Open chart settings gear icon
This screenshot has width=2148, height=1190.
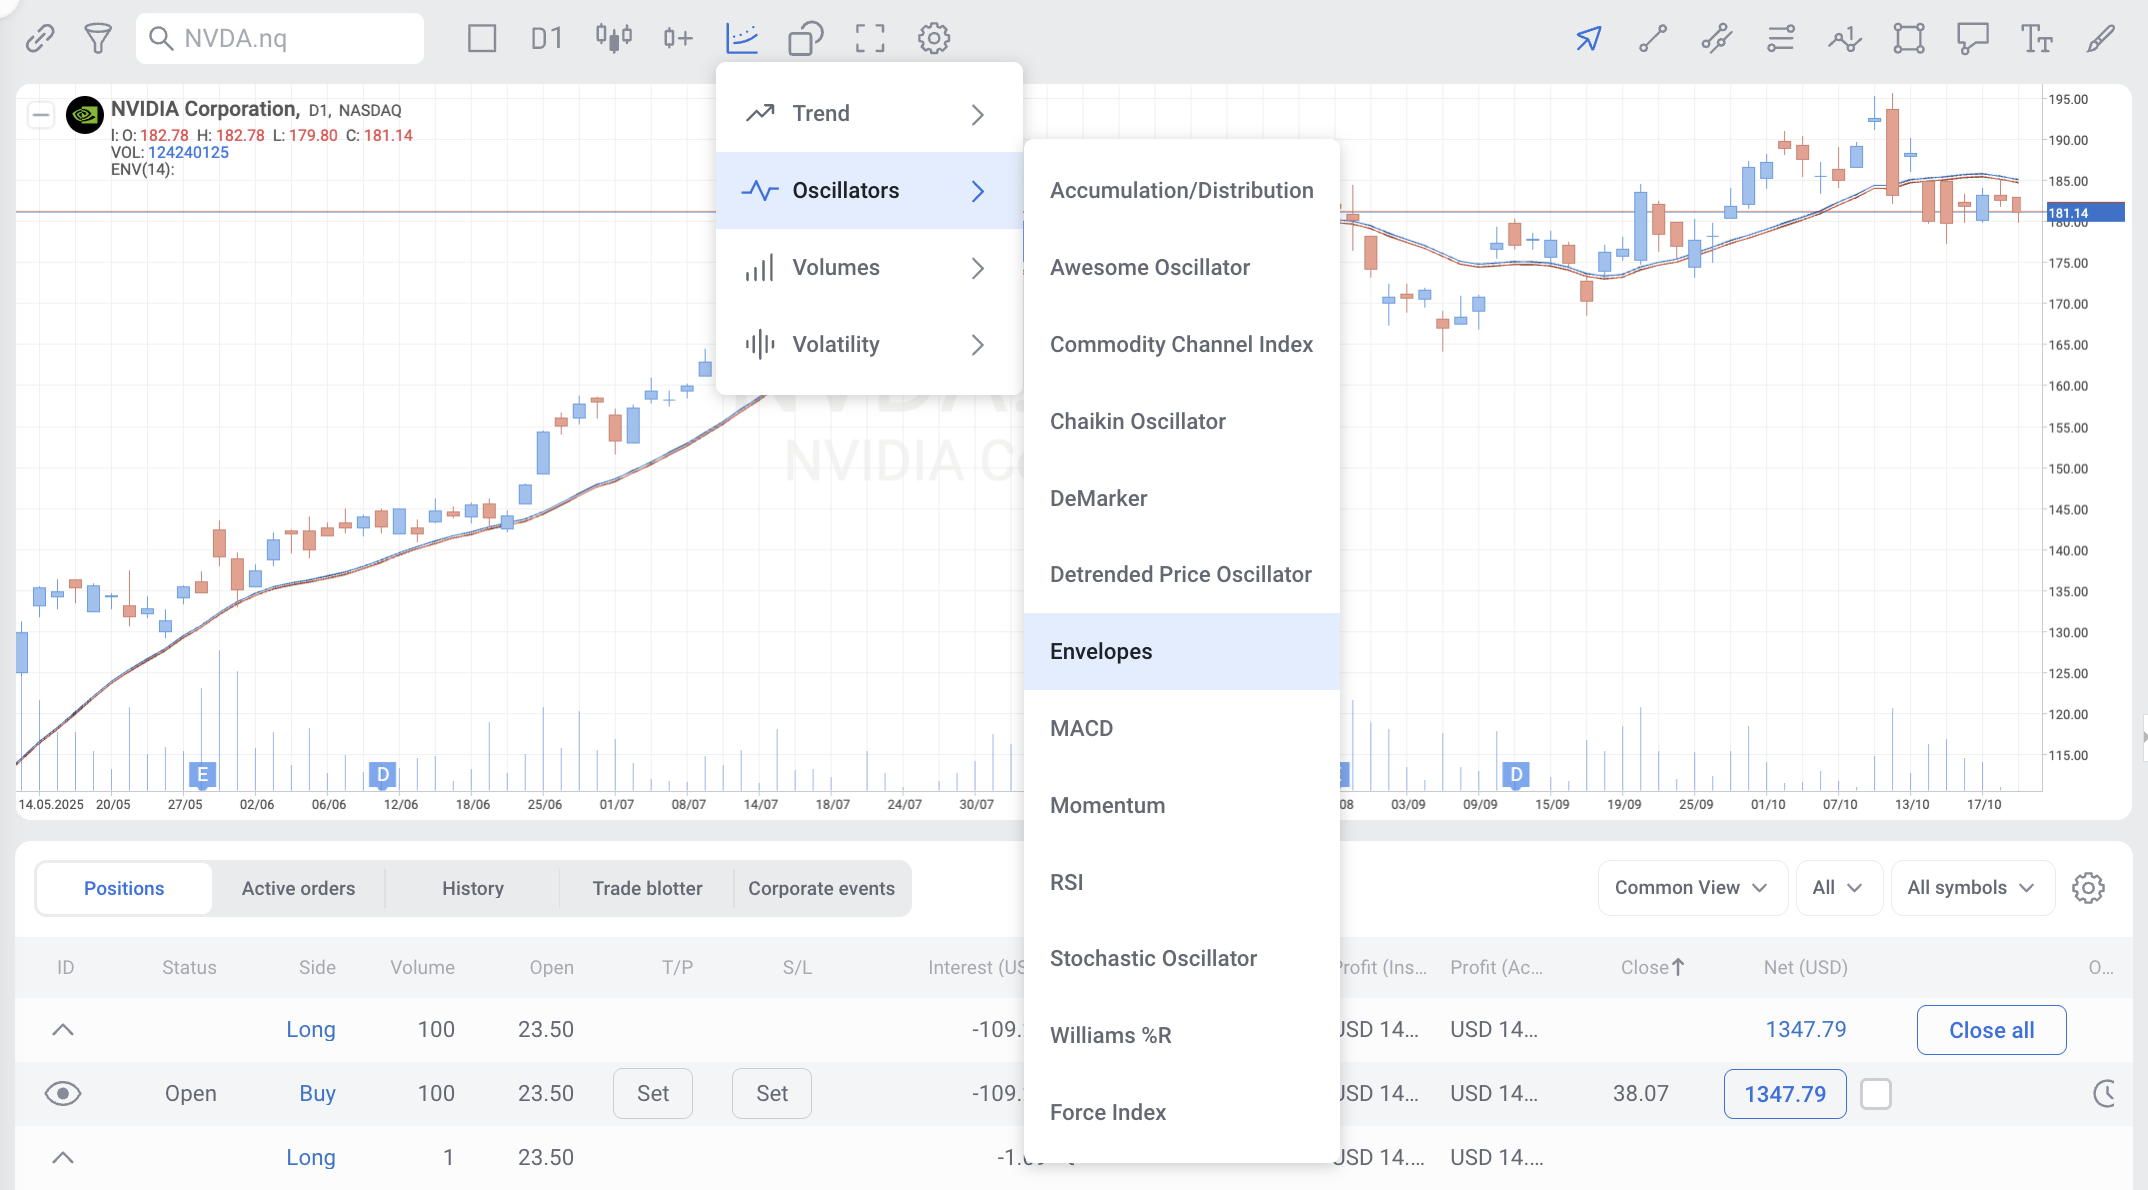coord(934,38)
